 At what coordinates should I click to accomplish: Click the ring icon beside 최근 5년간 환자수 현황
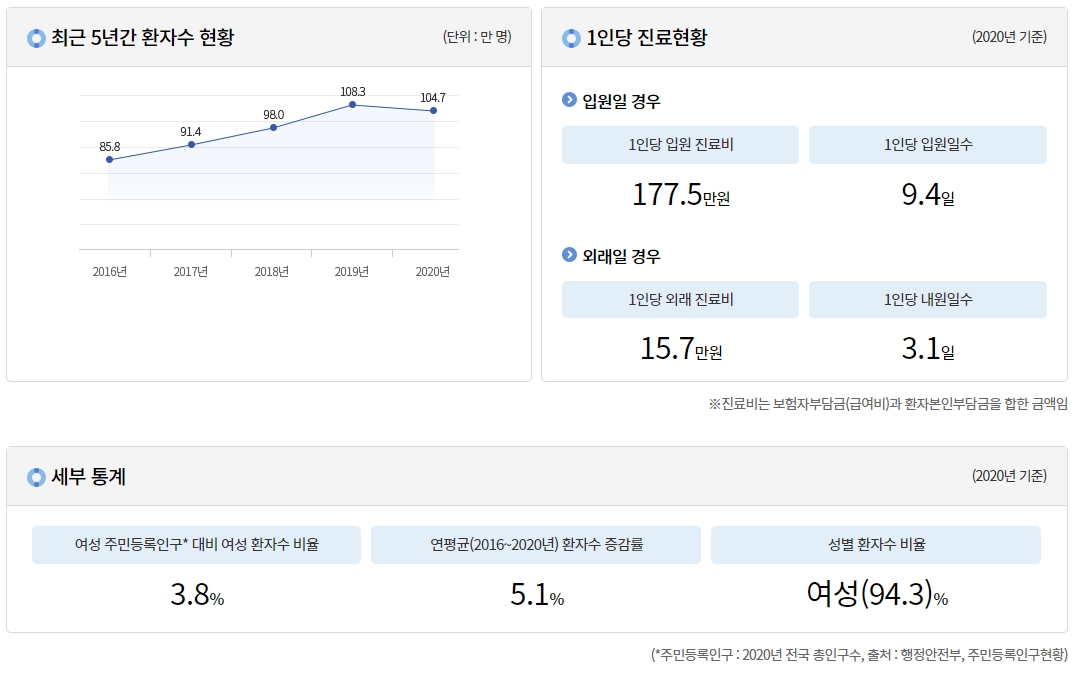pyautogui.click(x=36, y=38)
